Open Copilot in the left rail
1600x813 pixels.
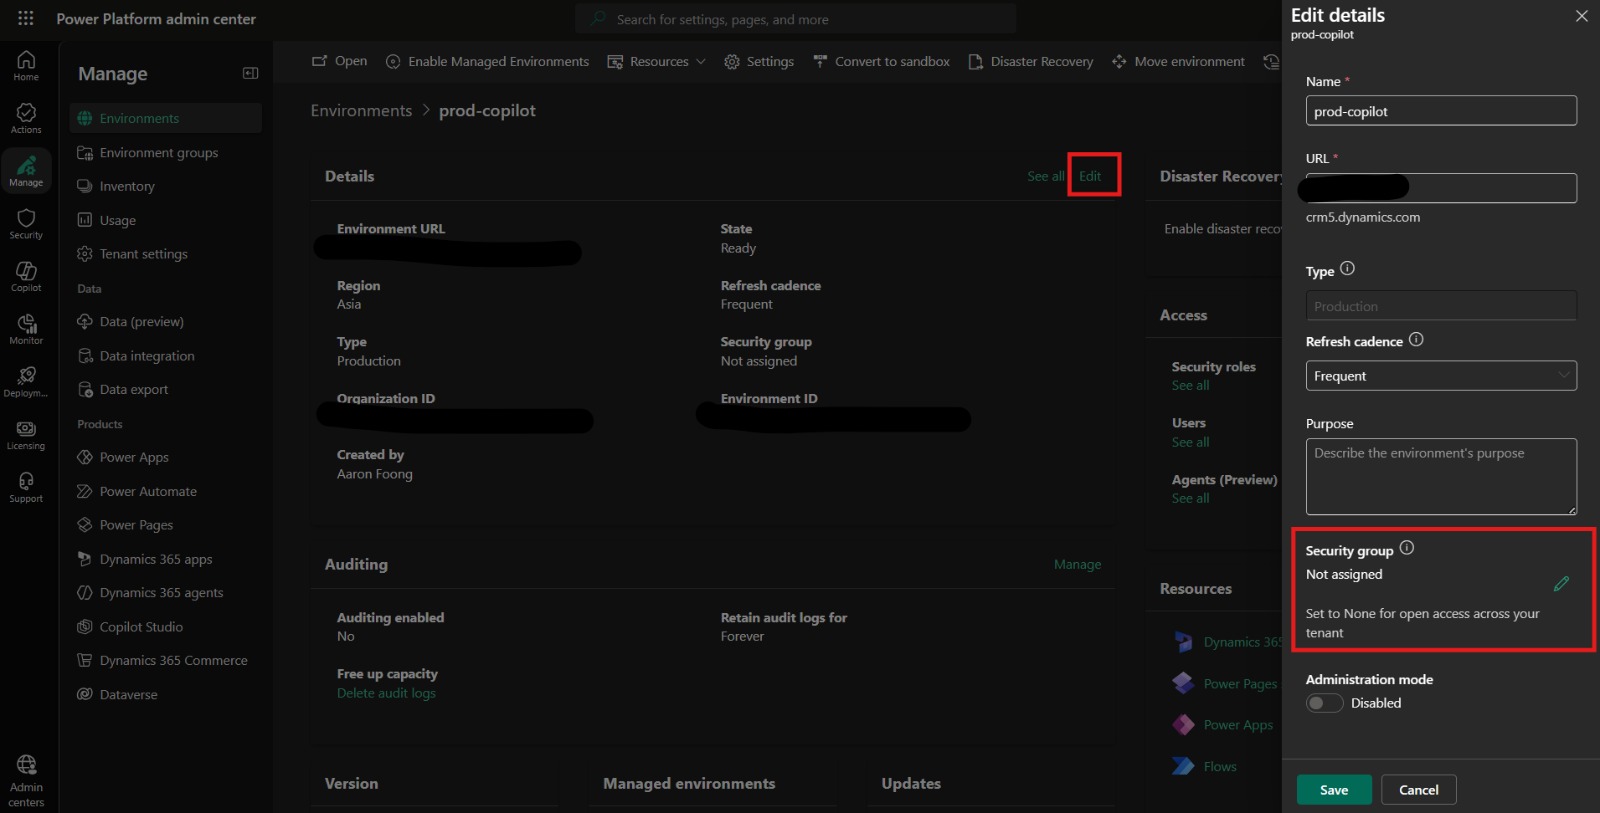click(26, 277)
